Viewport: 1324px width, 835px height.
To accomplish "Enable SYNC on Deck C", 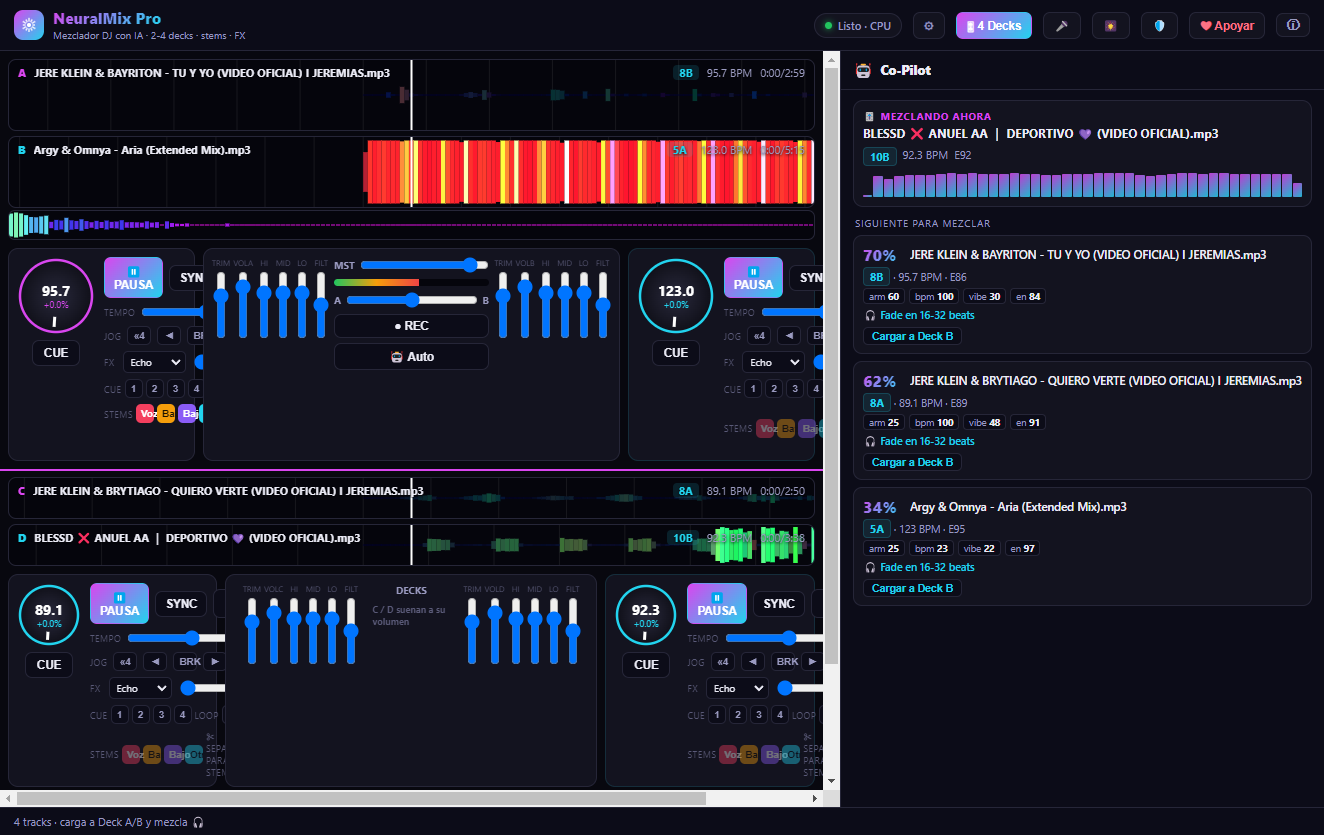I will coord(181,604).
